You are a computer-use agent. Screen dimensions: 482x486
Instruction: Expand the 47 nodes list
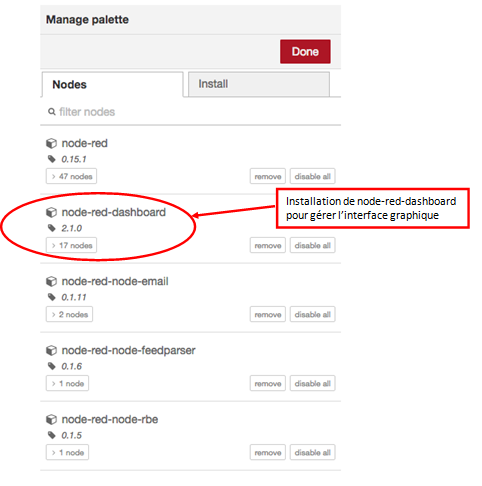click(71, 176)
